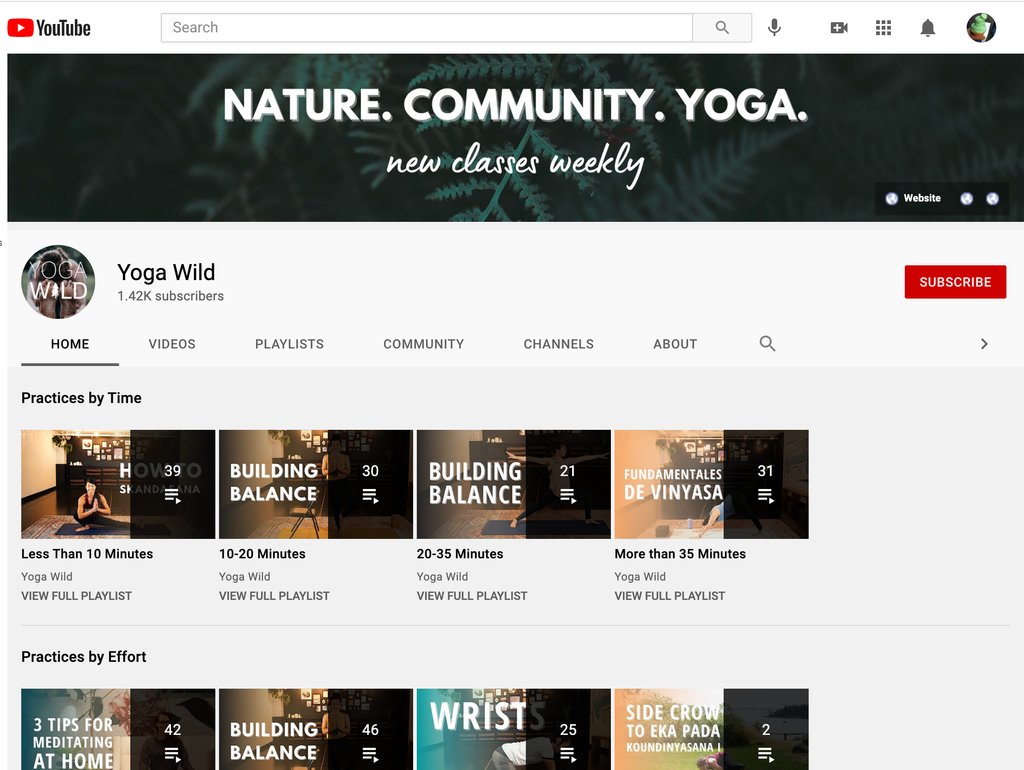Open the create video camera icon

(839, 28)
